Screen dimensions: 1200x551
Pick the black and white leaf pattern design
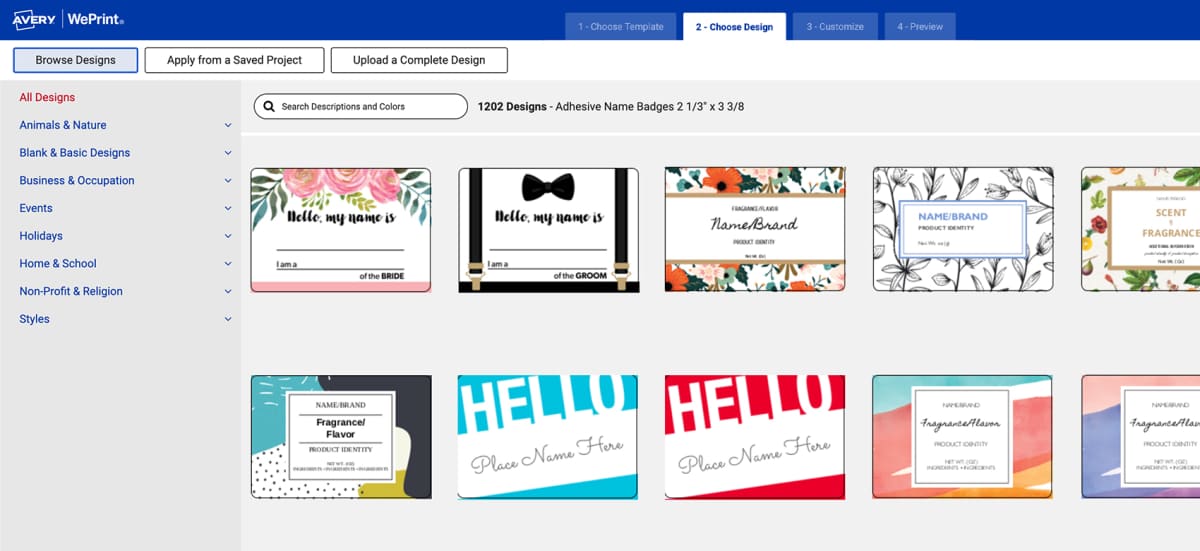pos(962,229)
